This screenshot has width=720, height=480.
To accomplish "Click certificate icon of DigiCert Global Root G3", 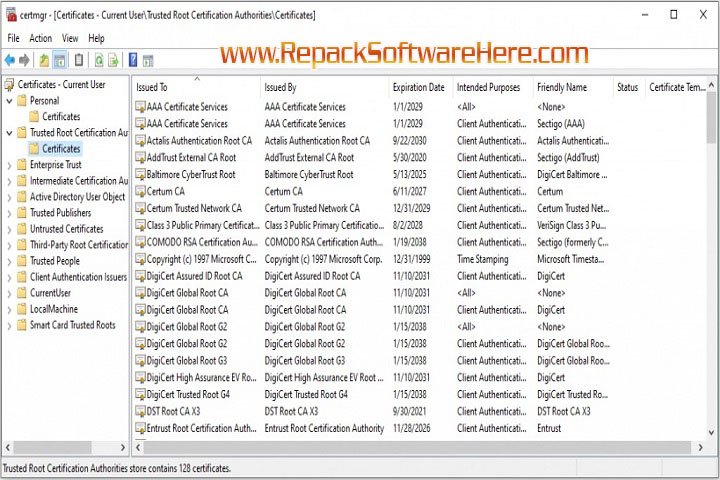I will (140, 361).
